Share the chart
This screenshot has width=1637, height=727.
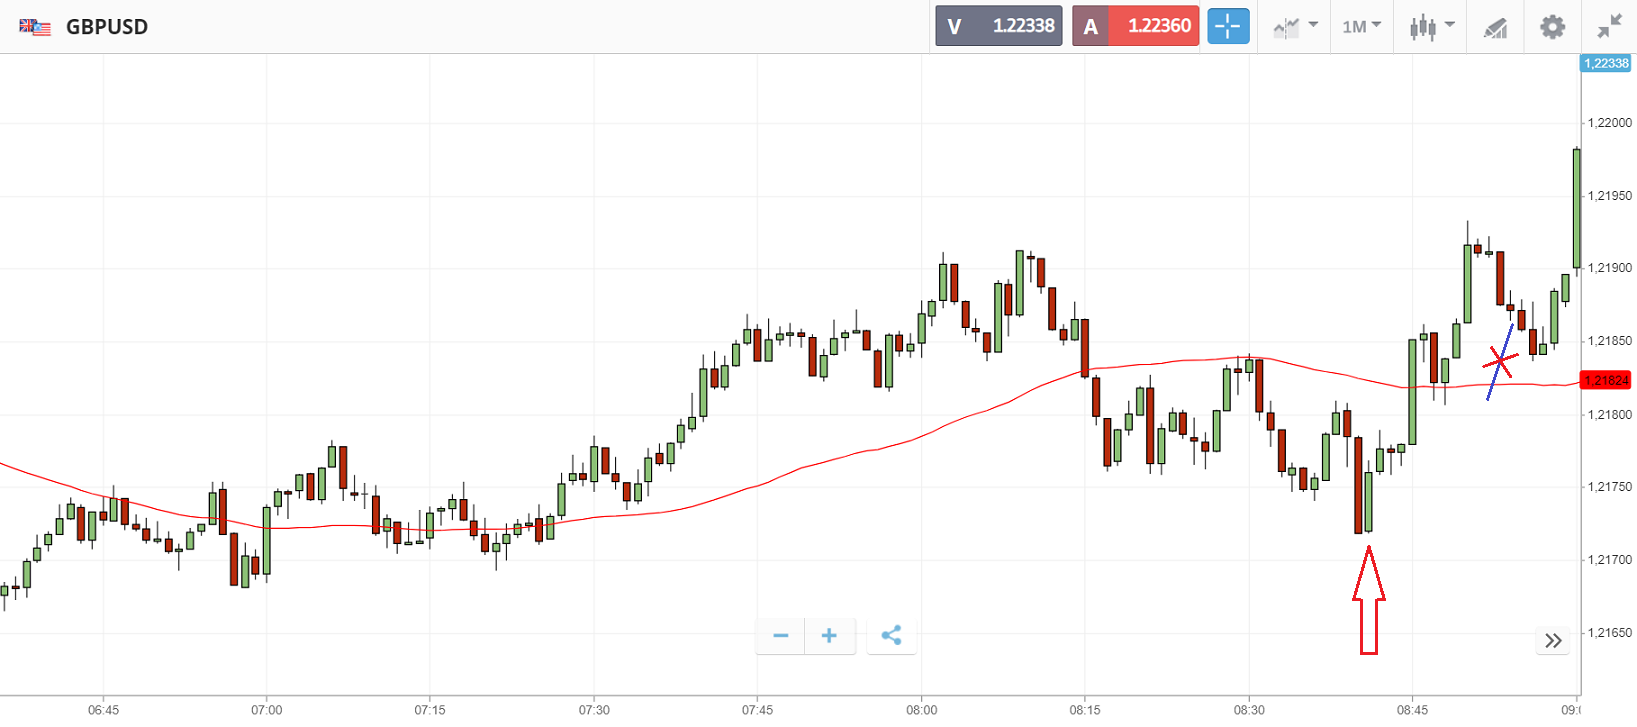click(891, 636)
